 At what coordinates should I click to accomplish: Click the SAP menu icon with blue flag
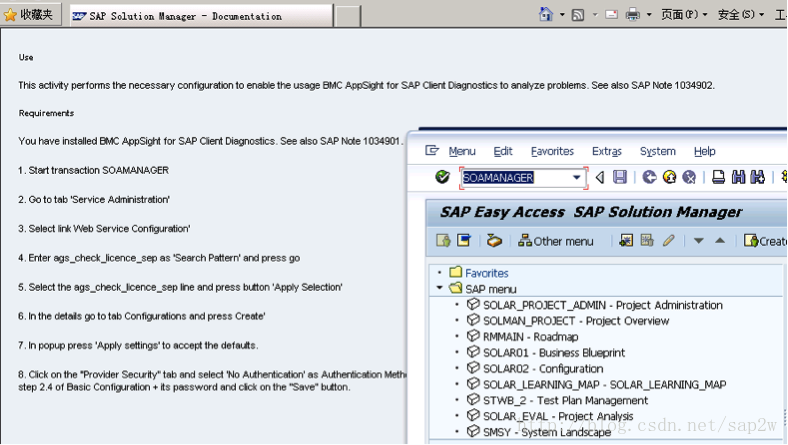point(464,240)
